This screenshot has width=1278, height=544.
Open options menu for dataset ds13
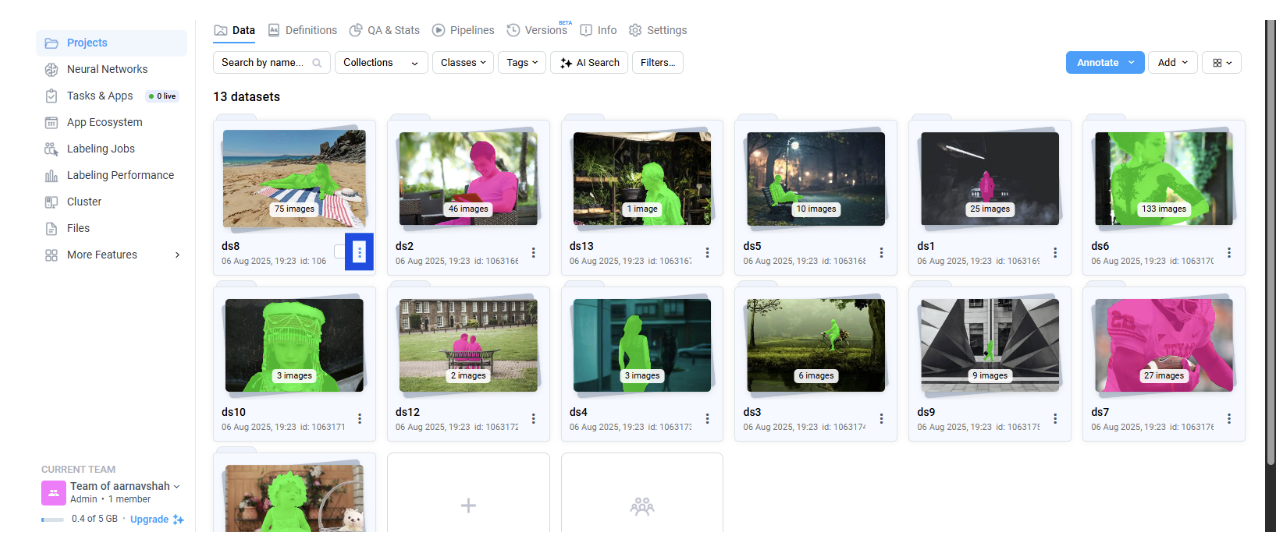pyautogui.click(x=707, y=253)
